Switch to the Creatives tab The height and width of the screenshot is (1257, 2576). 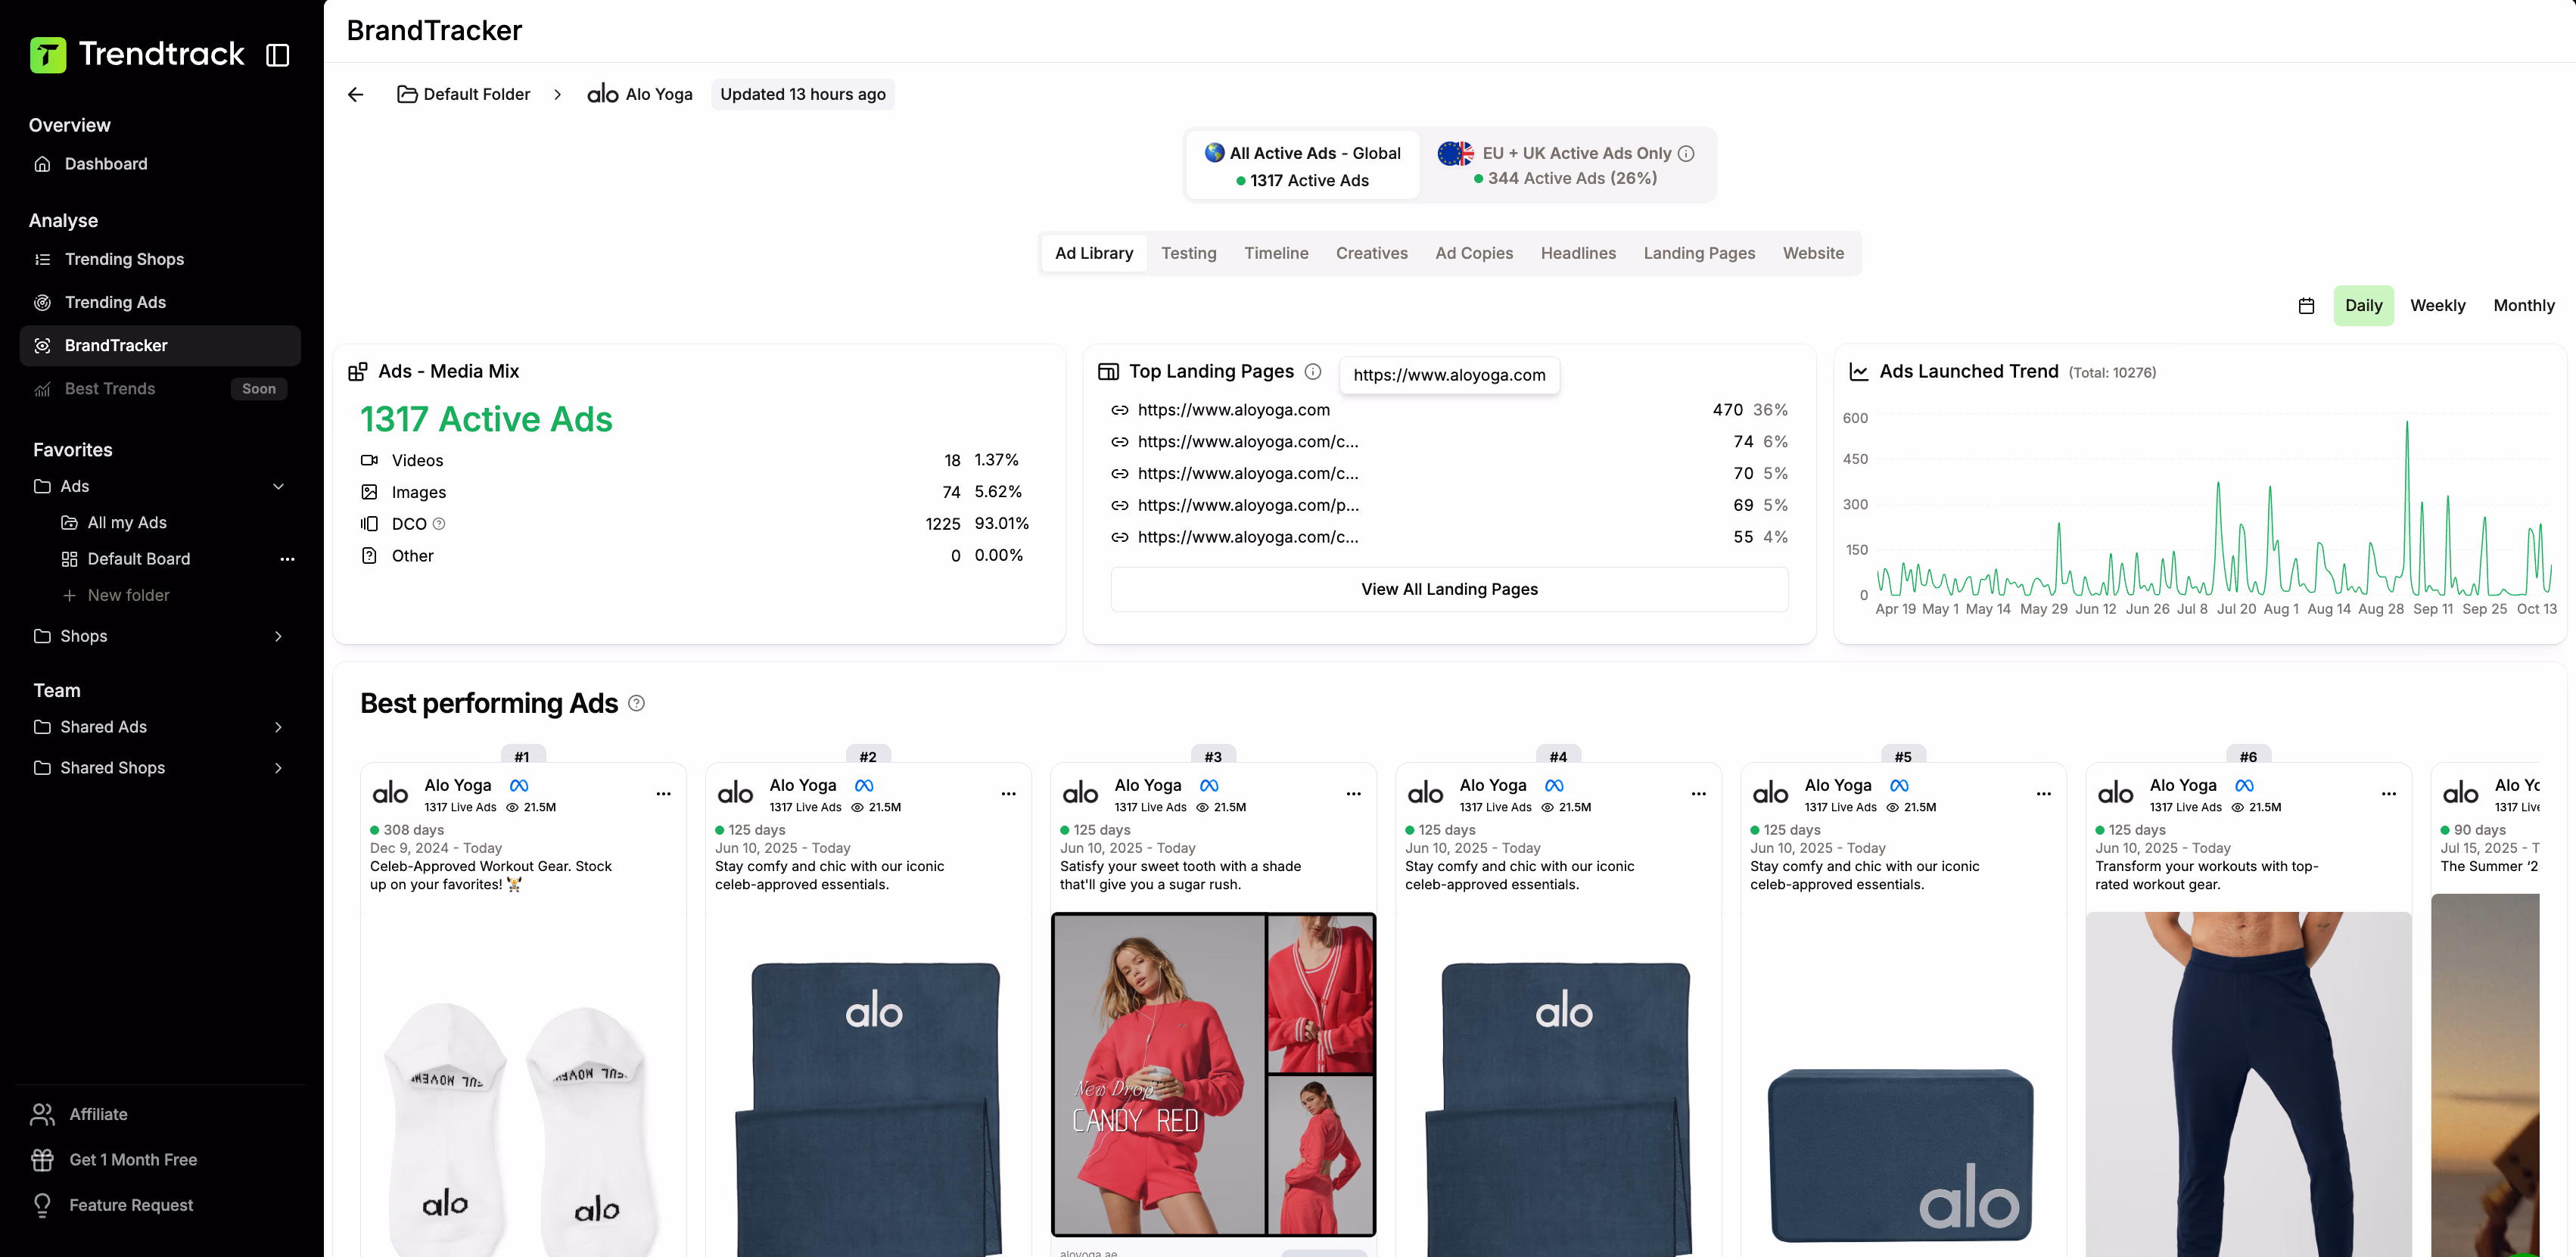click(1371, 253)
